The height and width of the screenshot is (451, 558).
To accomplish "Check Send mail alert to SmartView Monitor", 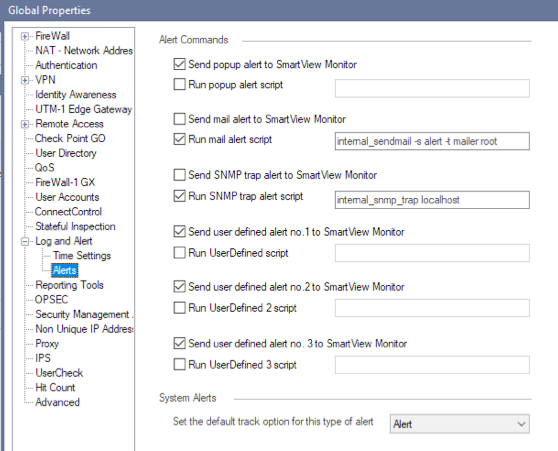I will [x=179, y=119].
